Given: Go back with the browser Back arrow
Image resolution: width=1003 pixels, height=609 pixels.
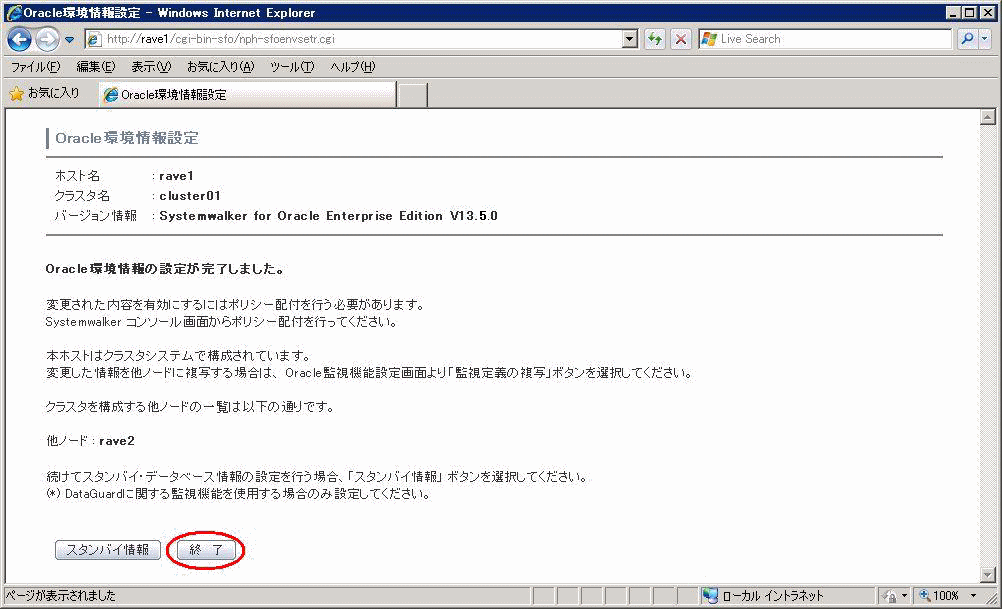Looking at the screenshot, I should coord(19,40).
